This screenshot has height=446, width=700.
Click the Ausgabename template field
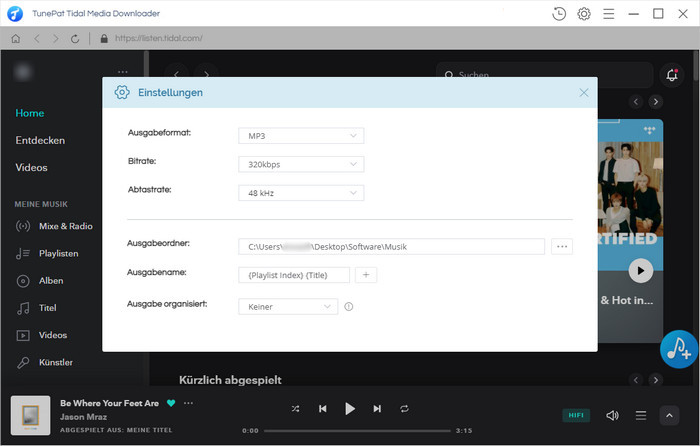pyautogui.click(x=294, y=275)
